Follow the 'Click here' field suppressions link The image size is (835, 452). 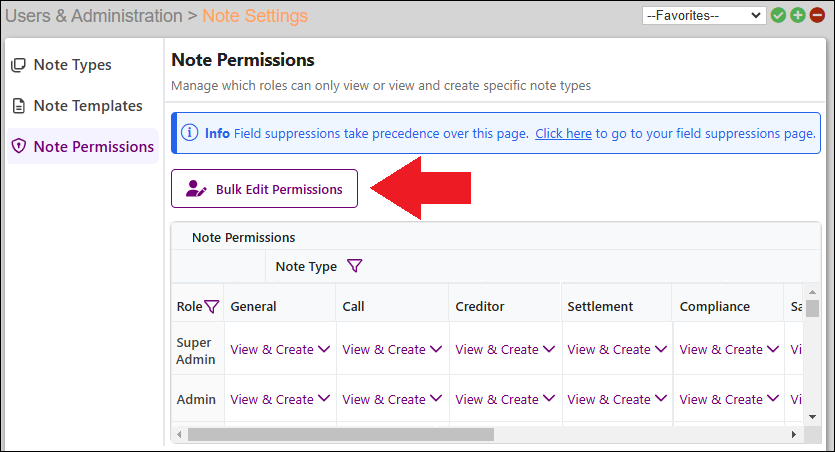563,133
